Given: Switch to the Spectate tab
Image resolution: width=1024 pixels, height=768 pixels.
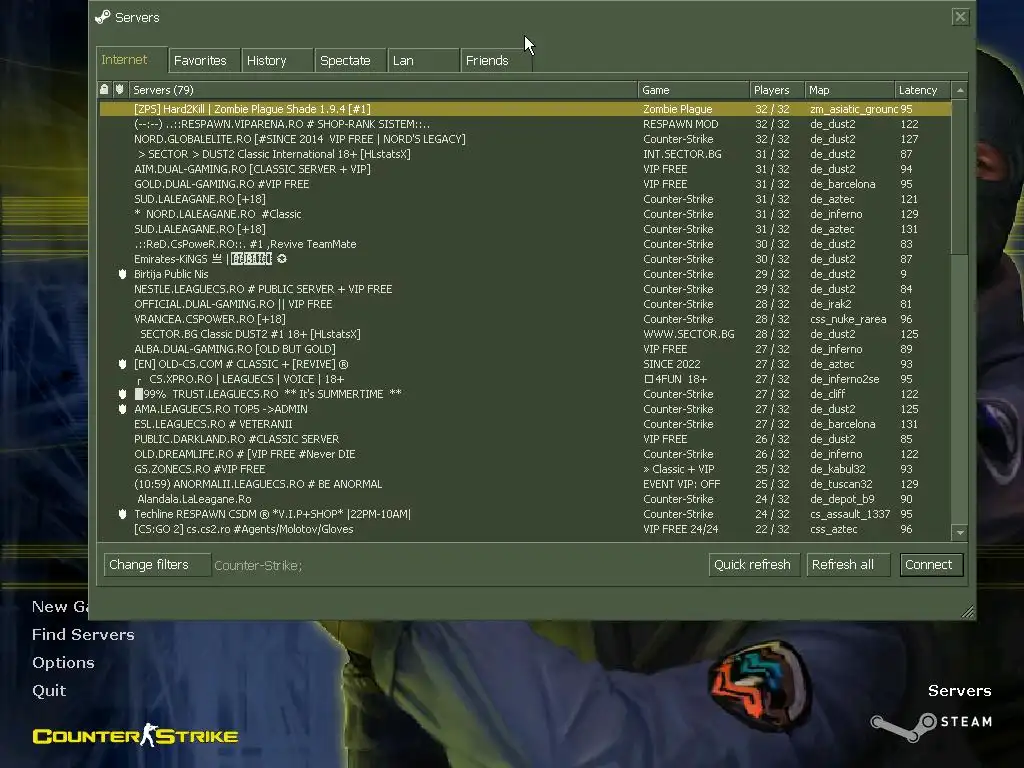Looking at the screenshot, I should click(350, 61).
